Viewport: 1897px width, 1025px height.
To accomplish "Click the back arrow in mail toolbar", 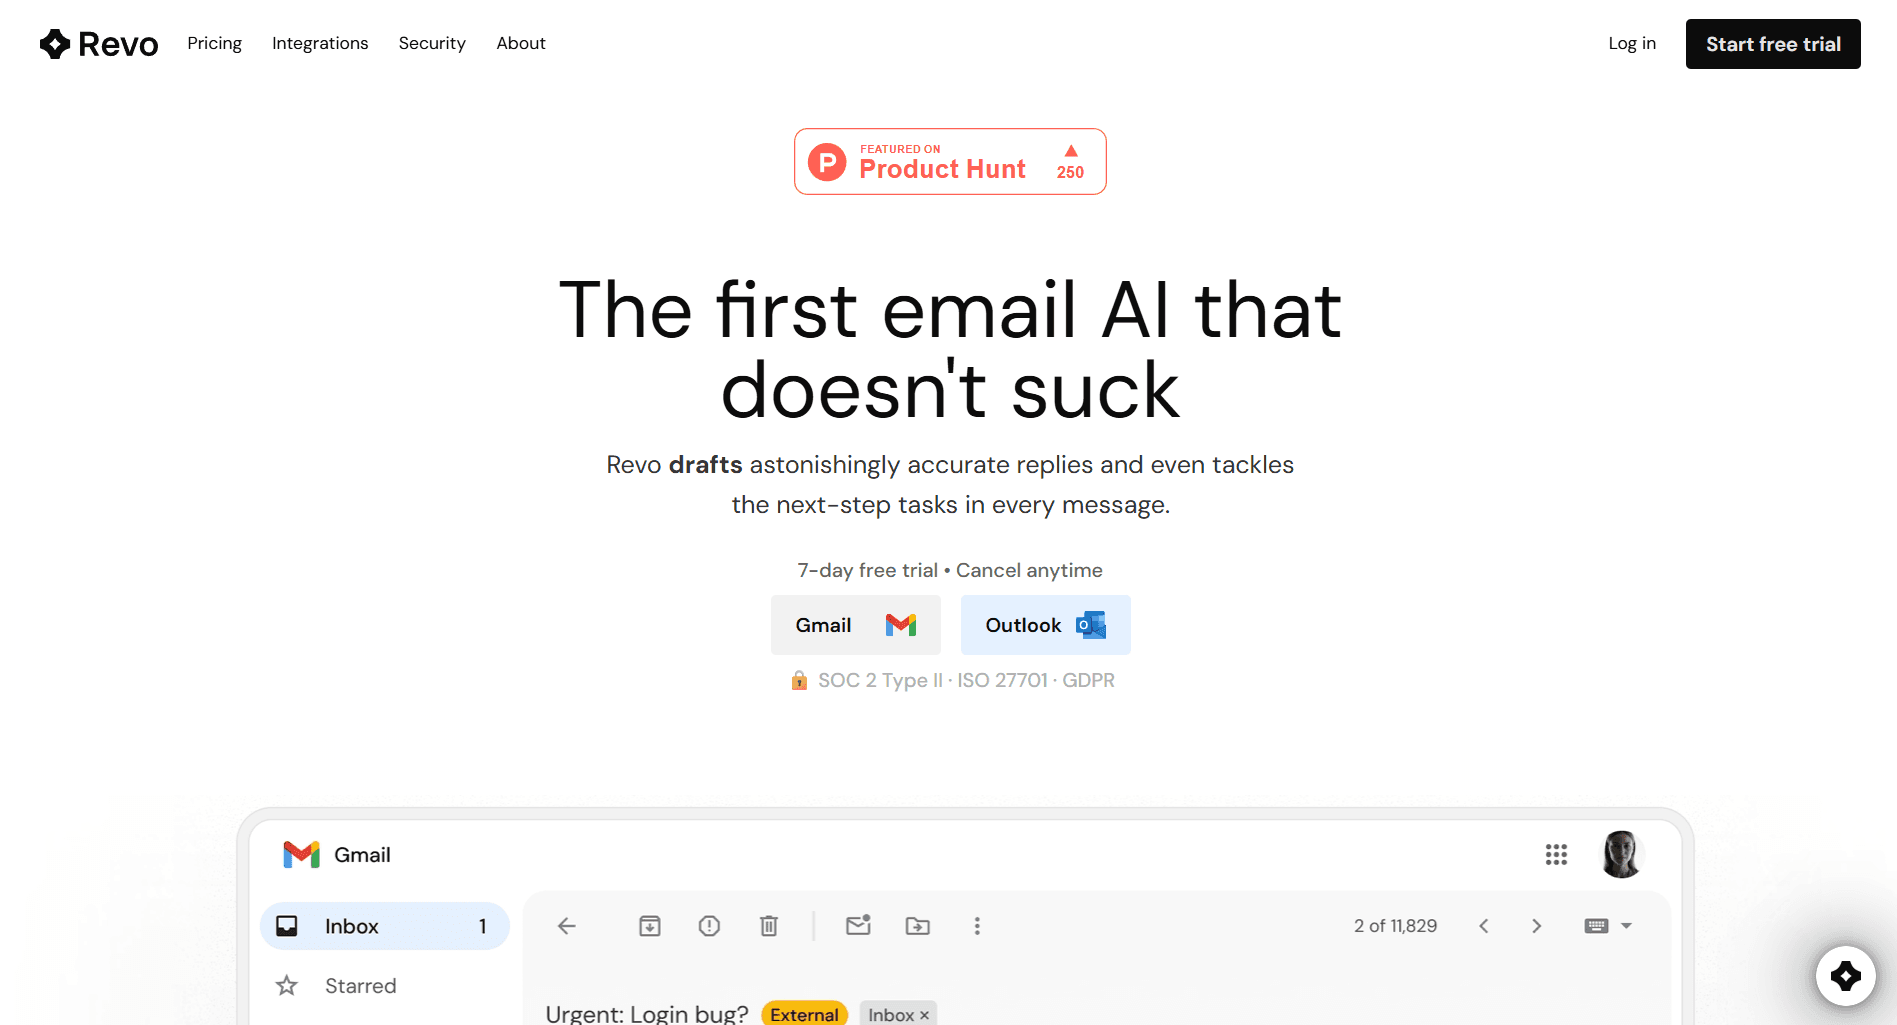I will coord(567,926).
